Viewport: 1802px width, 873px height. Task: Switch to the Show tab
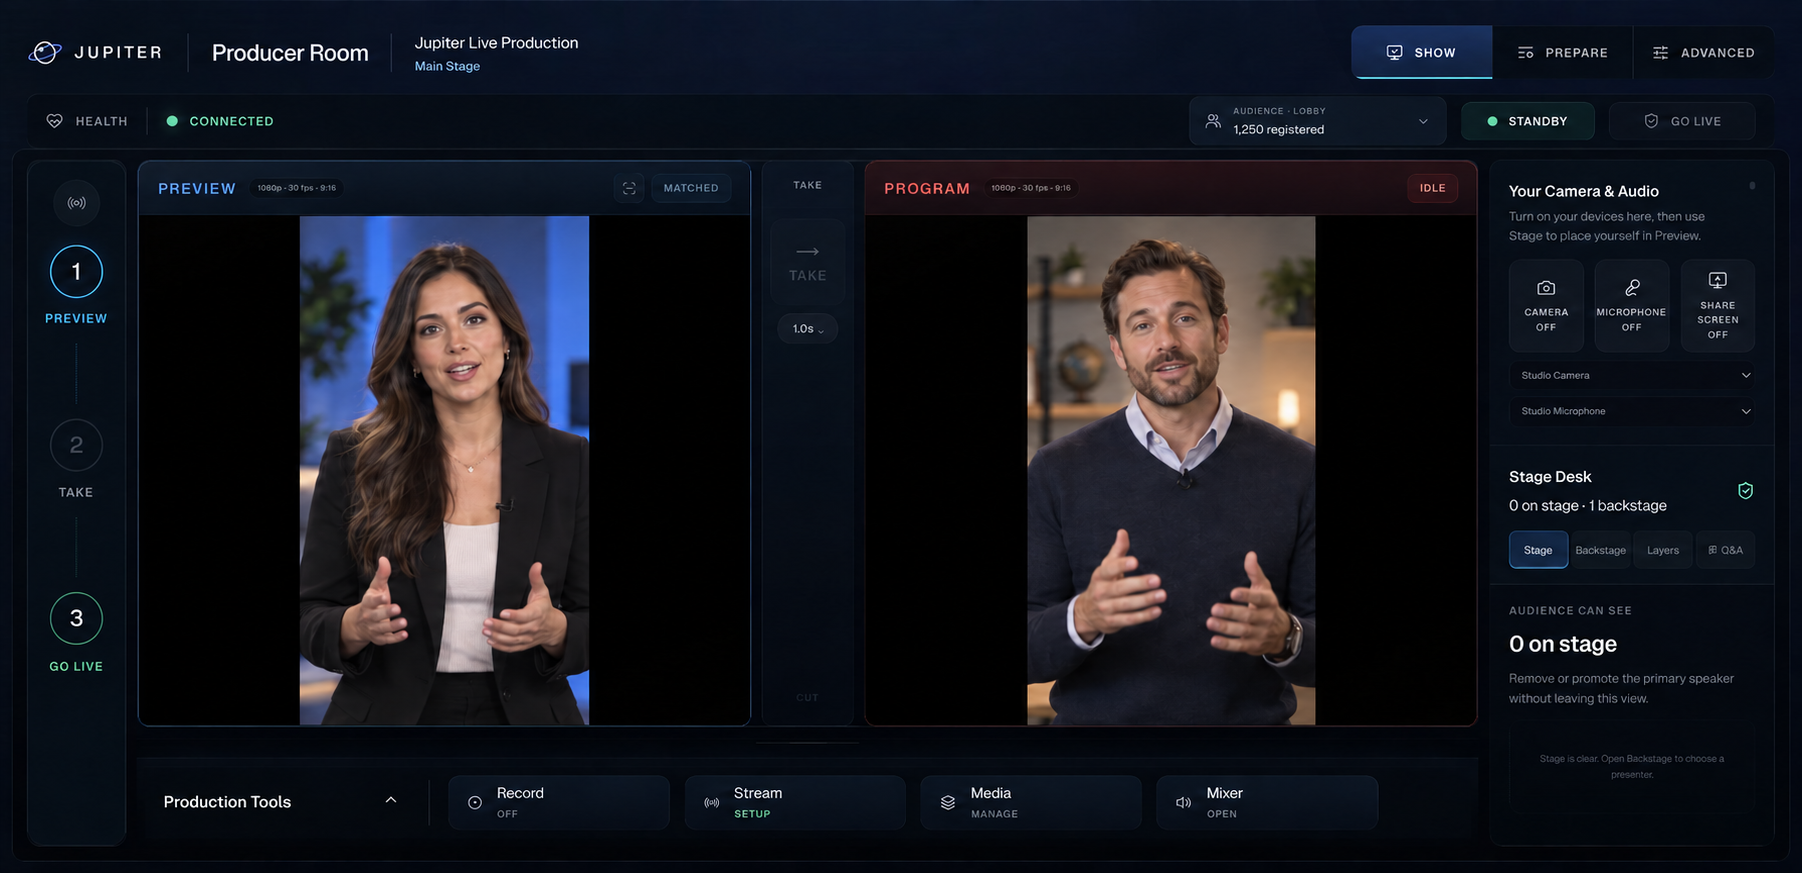point(1422,52)
